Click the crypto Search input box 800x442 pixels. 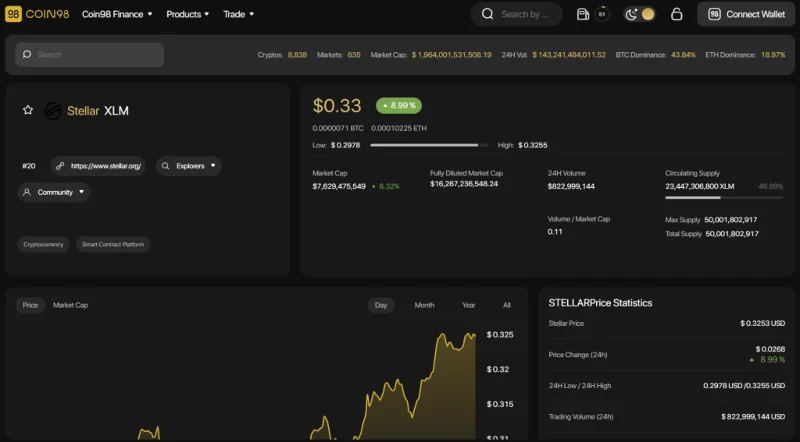tap(89, 55)
